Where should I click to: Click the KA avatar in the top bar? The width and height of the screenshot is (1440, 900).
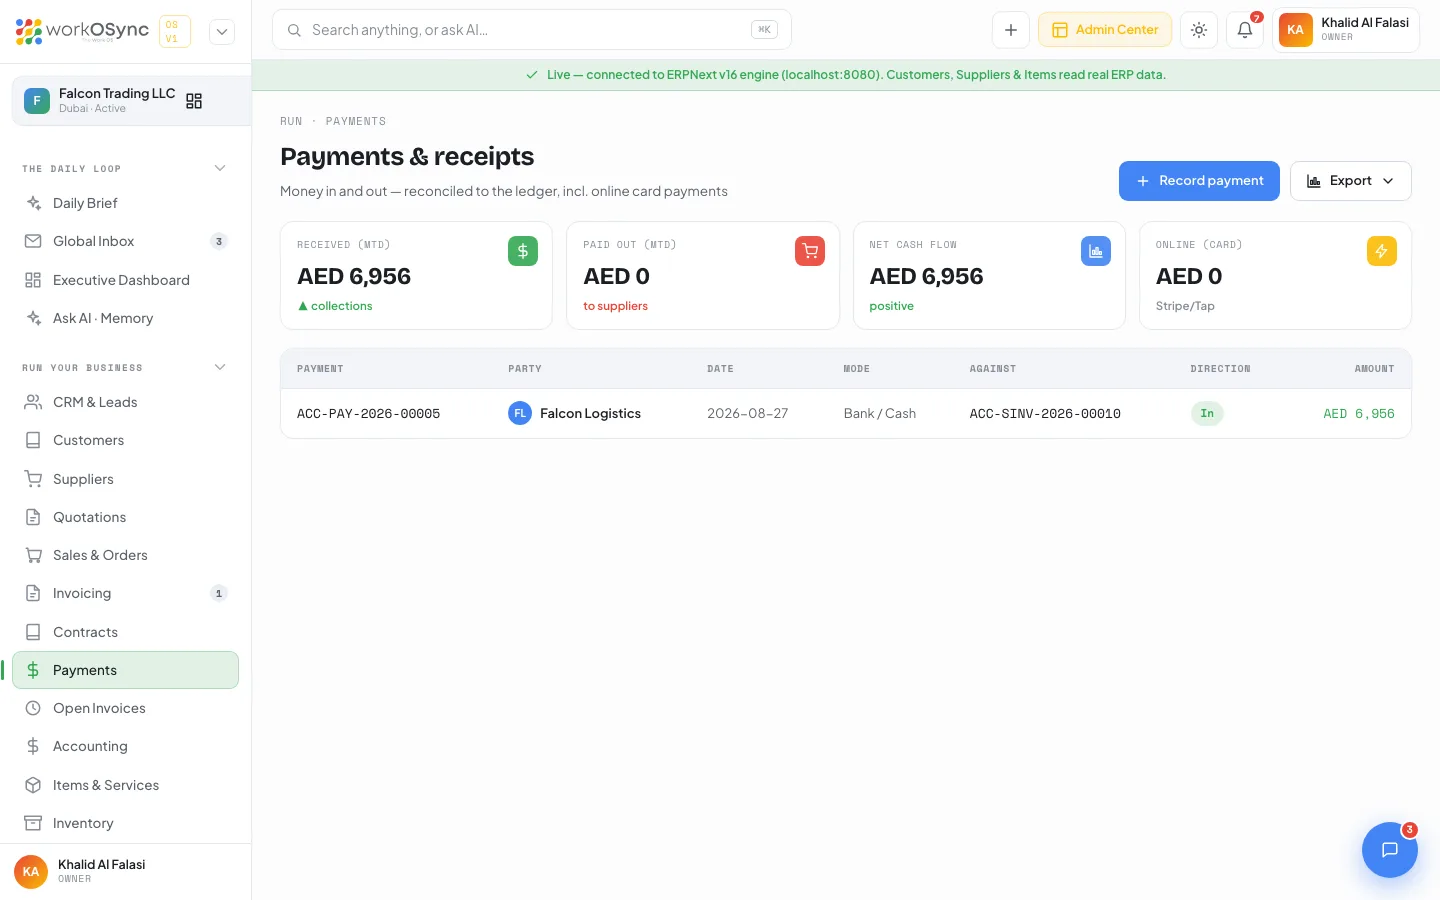[1296, 30]
